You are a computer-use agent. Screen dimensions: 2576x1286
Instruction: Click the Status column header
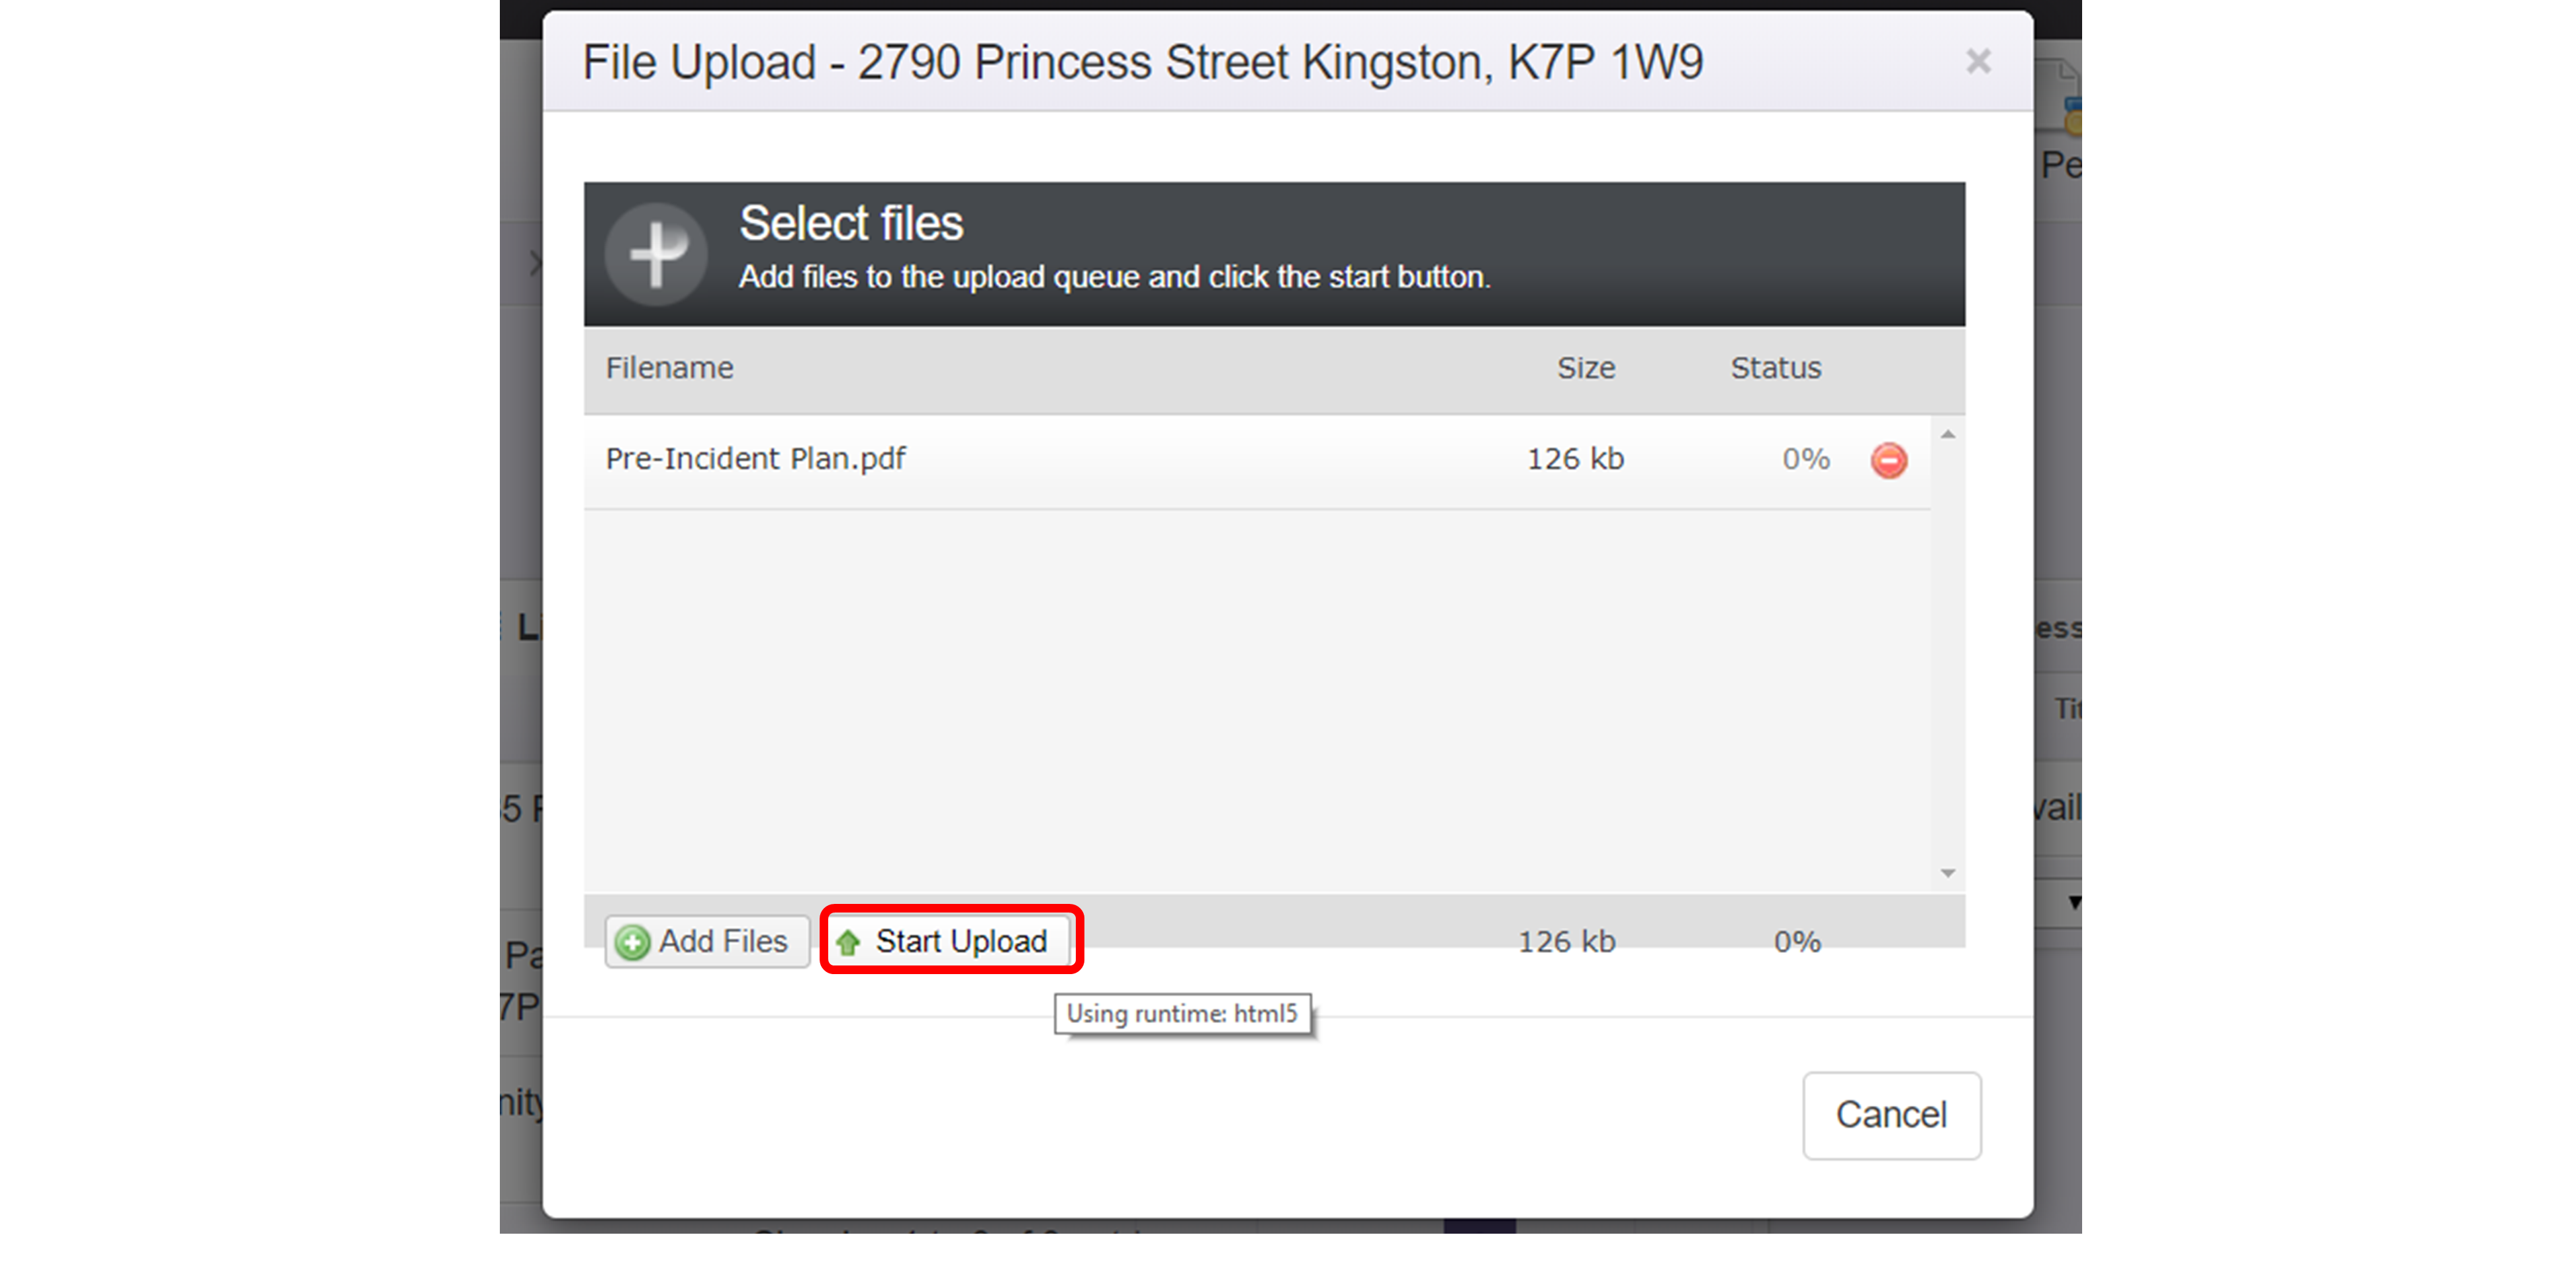point(1775,368)
